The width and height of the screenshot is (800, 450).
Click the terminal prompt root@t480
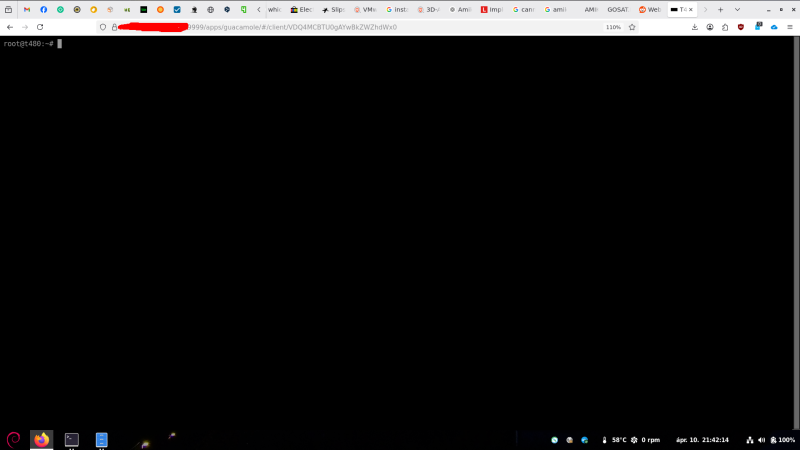pos(28,44)
